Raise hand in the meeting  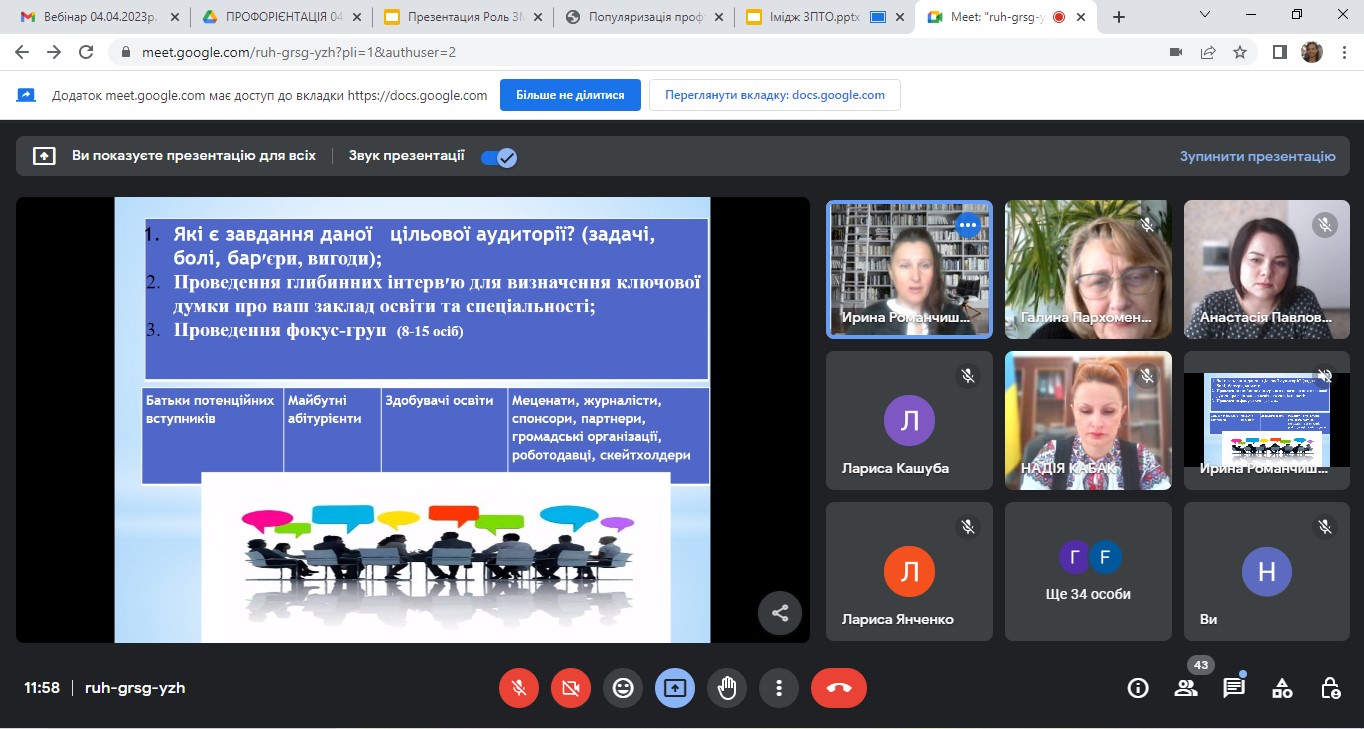point(727,688)
